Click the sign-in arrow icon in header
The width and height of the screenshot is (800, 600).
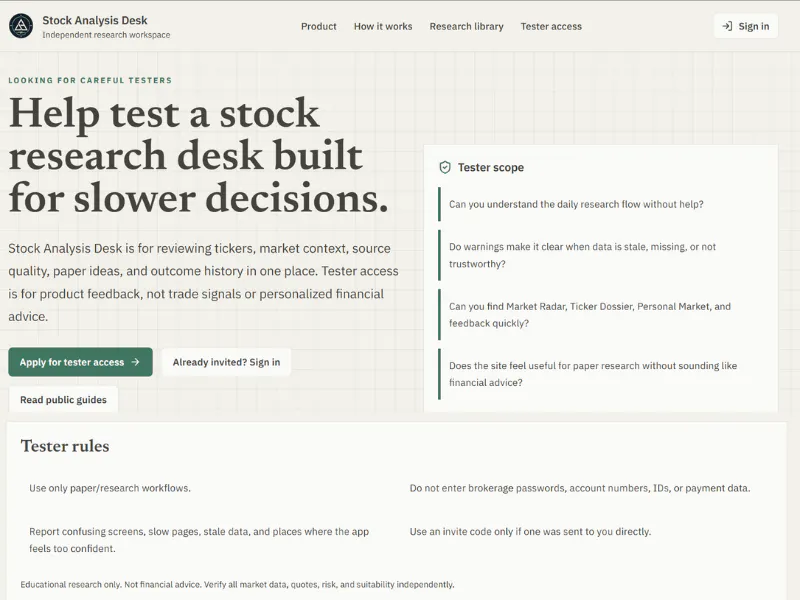click(x=727, y=26)
